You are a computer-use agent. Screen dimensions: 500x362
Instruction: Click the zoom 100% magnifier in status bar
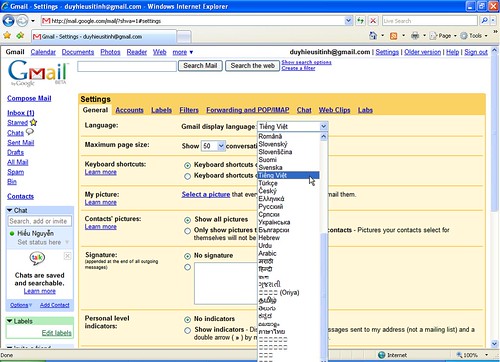pyautogui.click(x=460, y=355)
